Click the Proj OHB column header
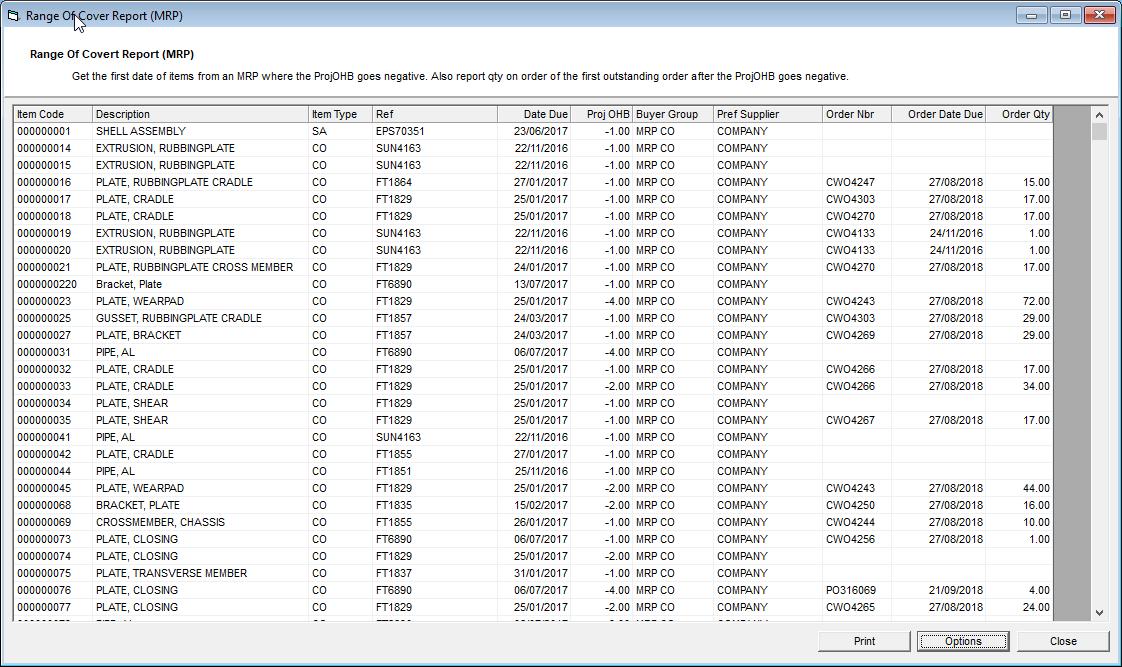 point(602,114)
